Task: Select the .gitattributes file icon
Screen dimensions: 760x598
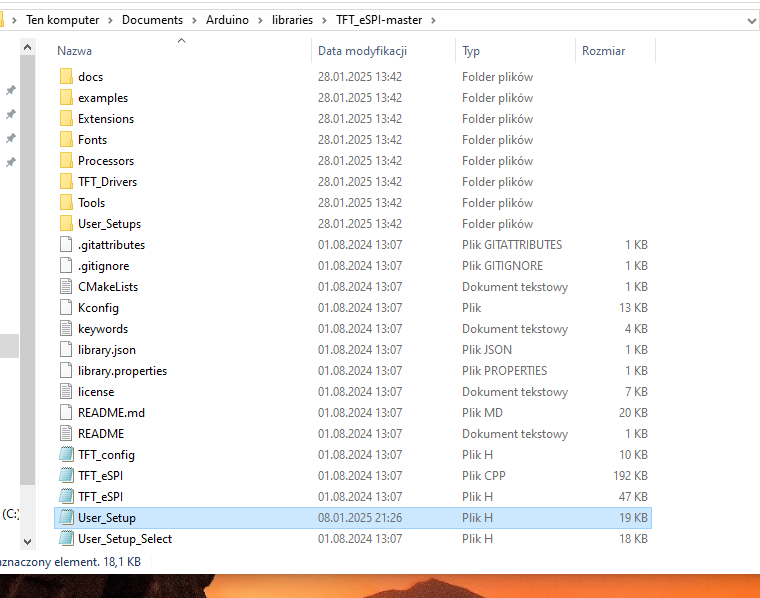Action: pos(66,245)
